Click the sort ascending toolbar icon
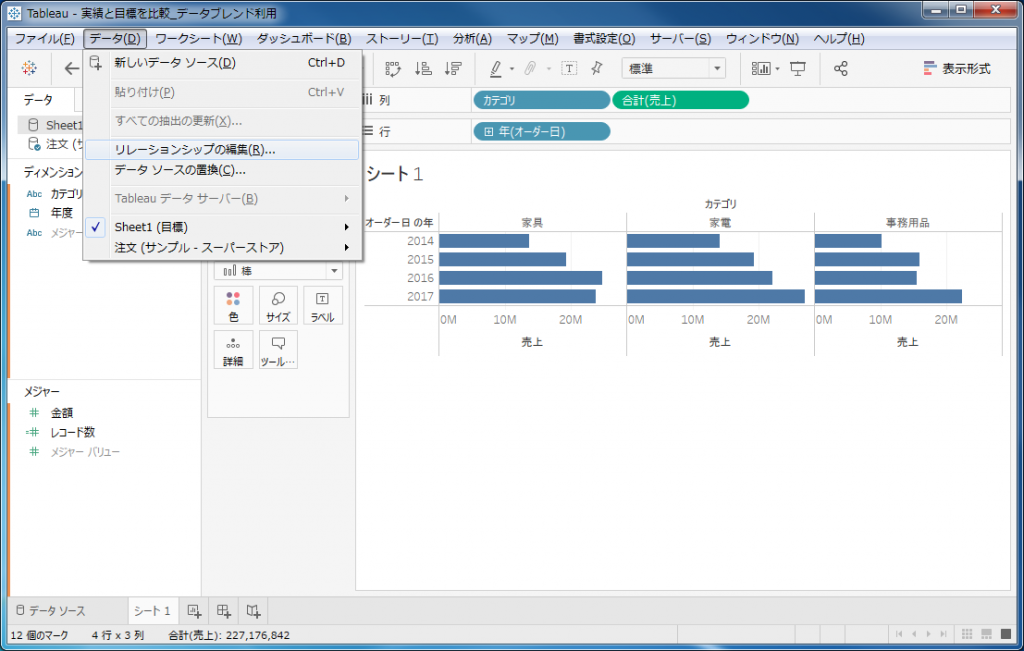The width and height of the screenshot is (1024, 651). point(423,68)
